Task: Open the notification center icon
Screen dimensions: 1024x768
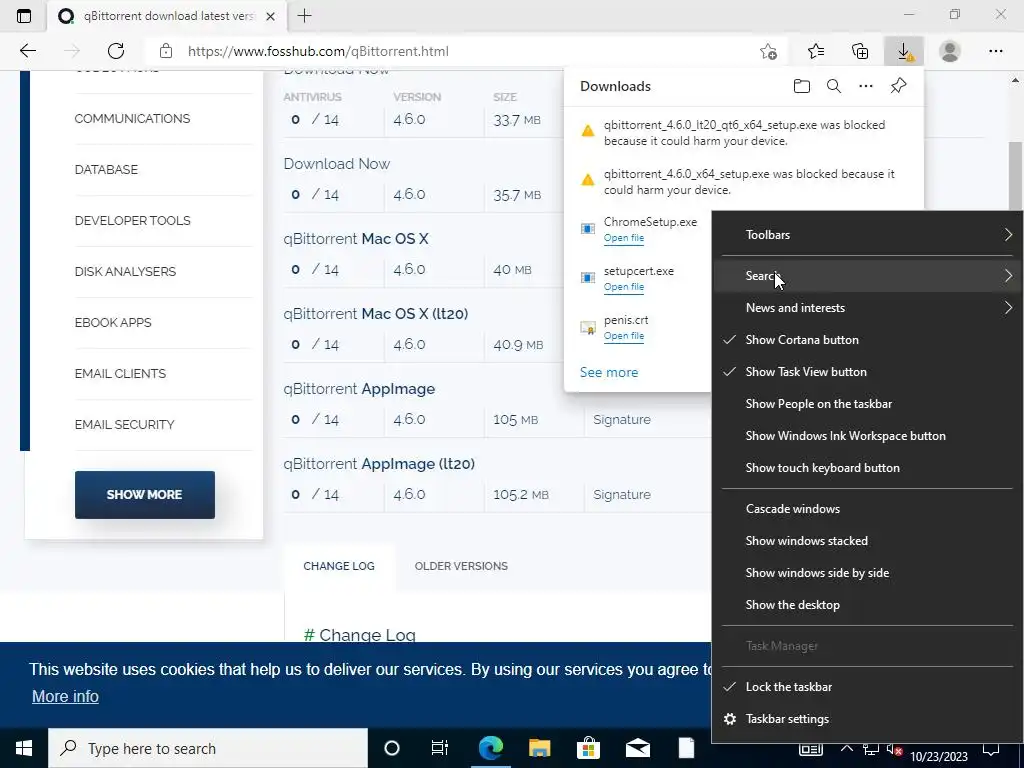Action: pyautogui.click(x=991, y=748)
